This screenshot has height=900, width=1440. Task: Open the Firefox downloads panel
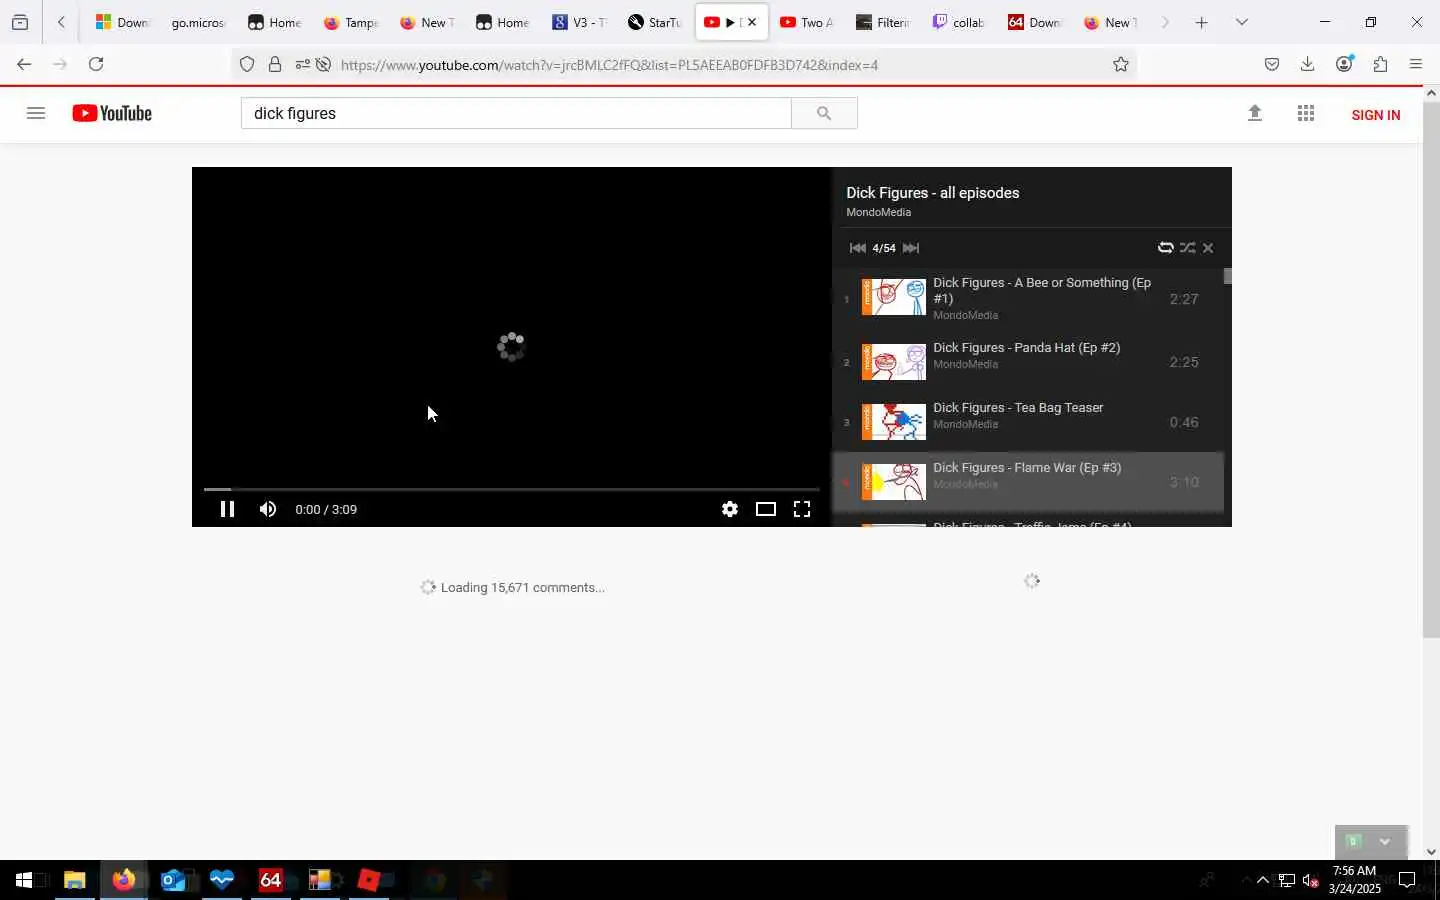pyautogui.click(x=1308, y=65)
